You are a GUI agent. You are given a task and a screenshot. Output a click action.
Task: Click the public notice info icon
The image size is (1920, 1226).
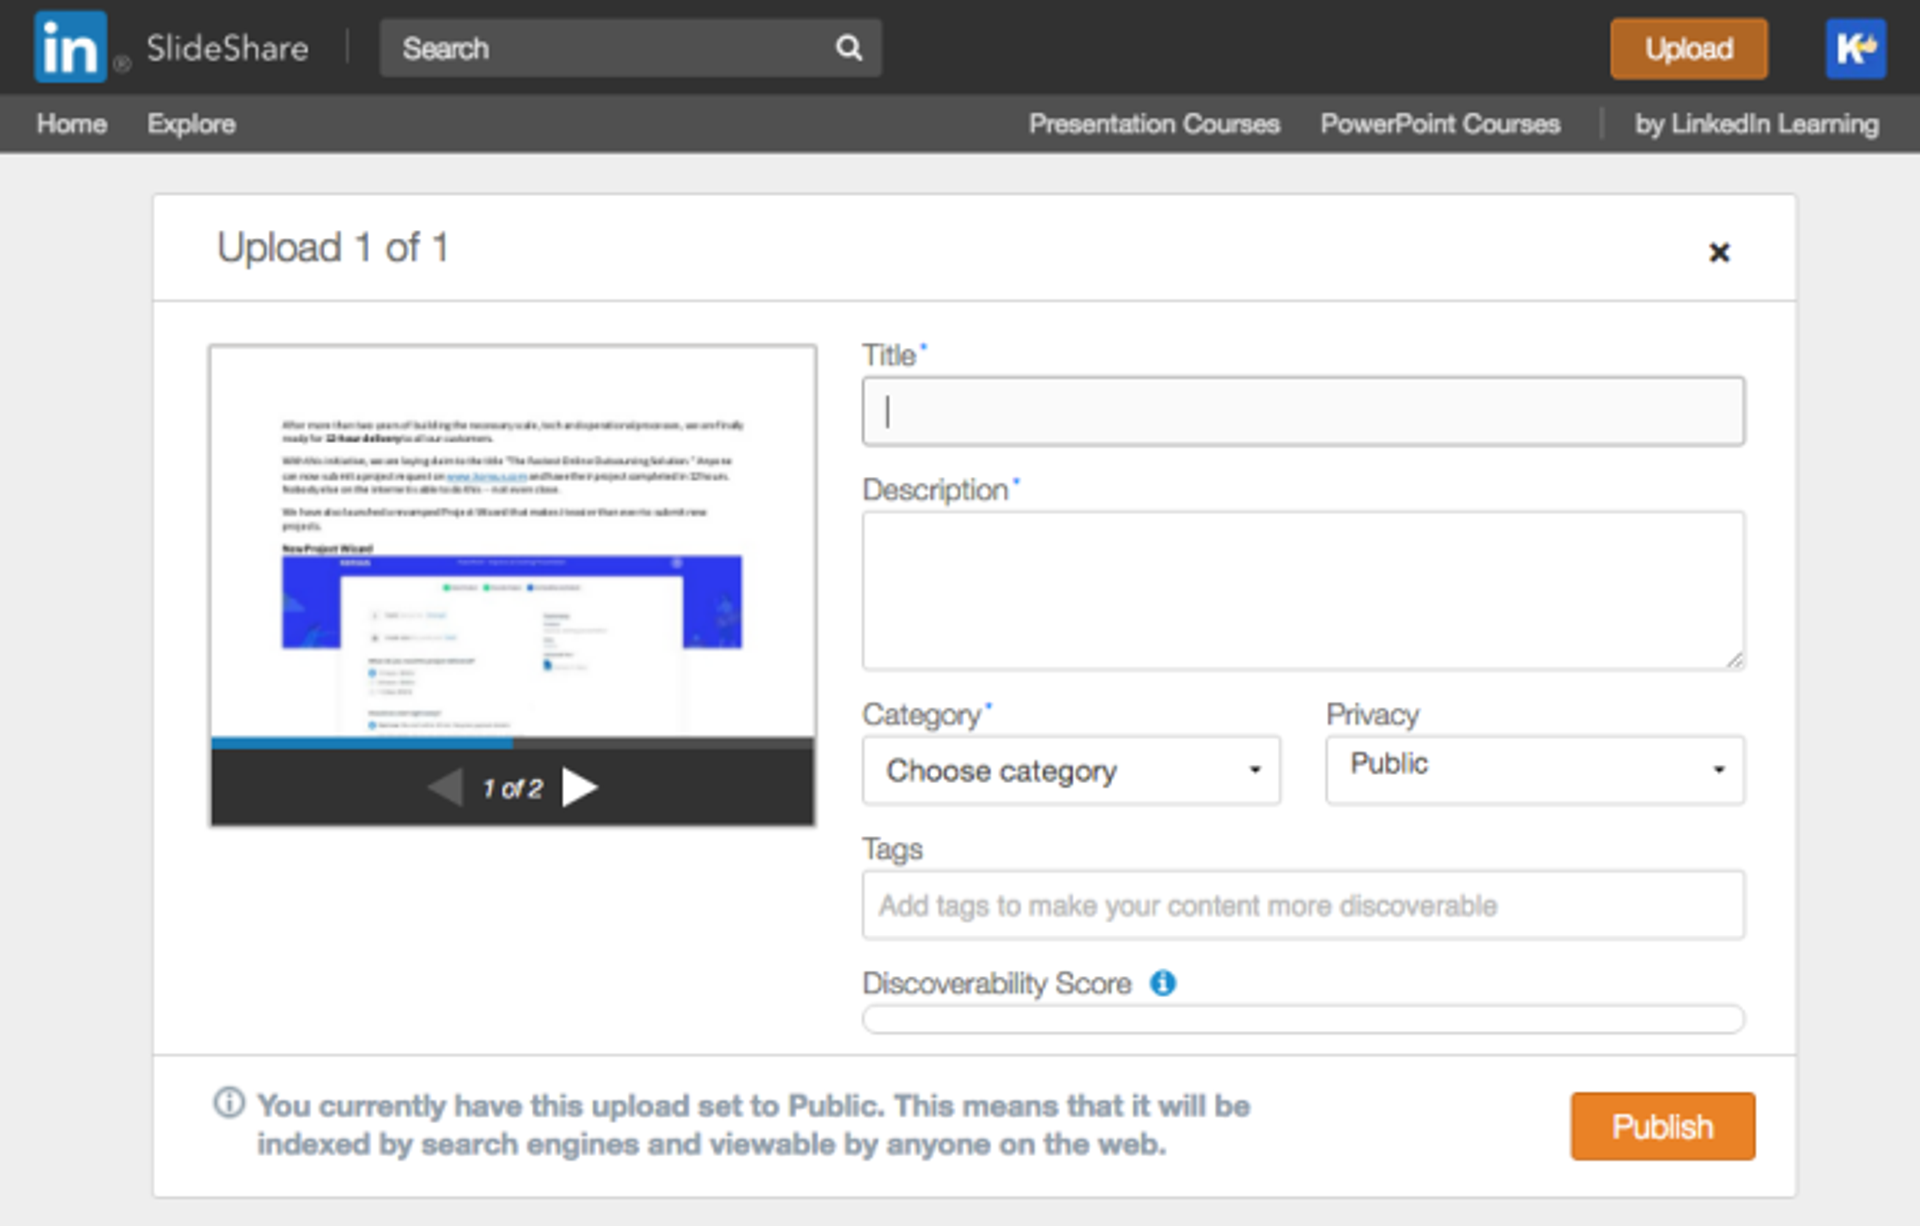point(229,1103)
